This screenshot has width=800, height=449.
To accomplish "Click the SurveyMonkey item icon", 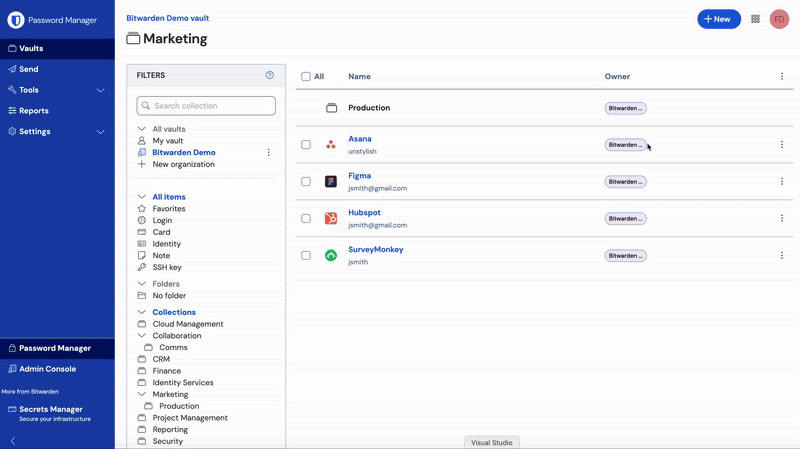I will point(331,256).
